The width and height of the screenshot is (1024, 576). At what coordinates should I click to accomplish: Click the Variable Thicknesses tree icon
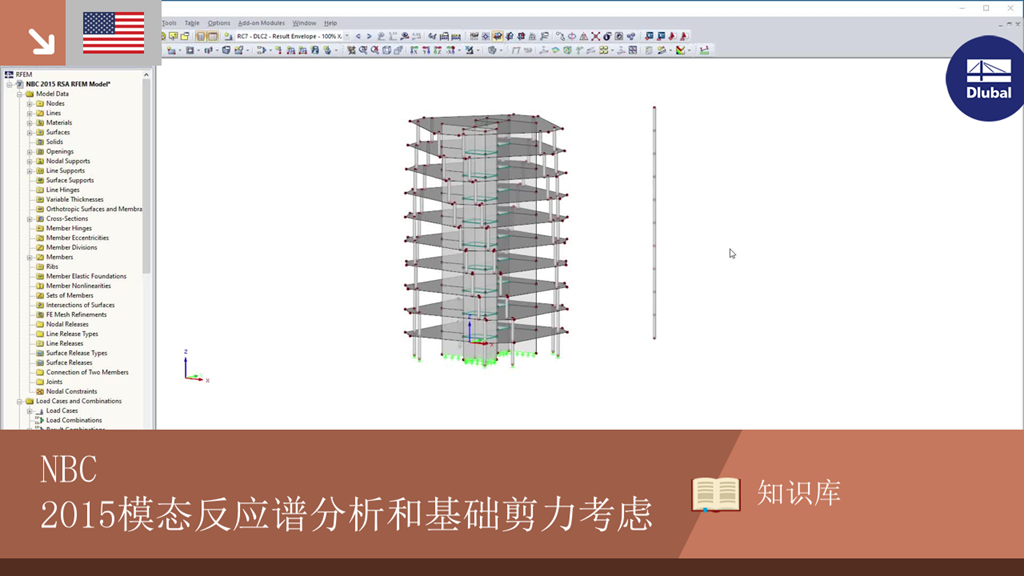40,199
